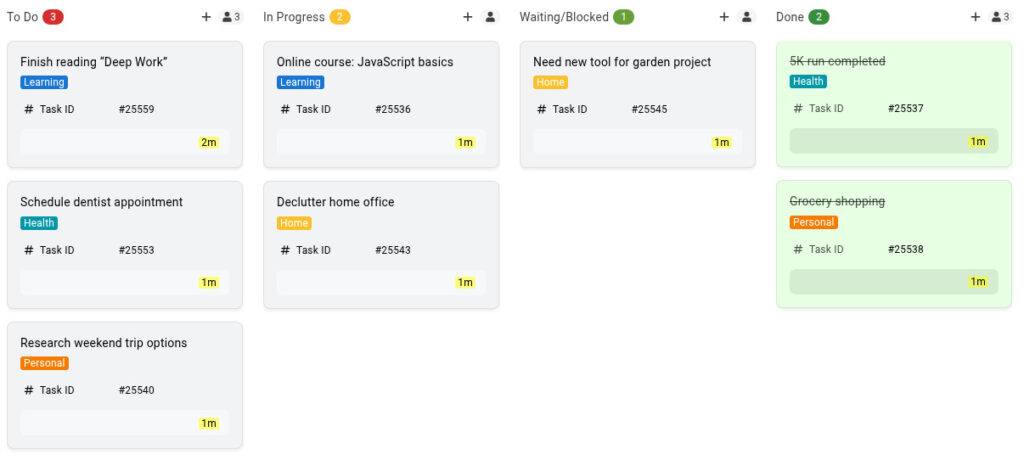Click Personal tag on Grocery shopping card
The width and height of the screenshot is (1024, 460).
[814, 222]
